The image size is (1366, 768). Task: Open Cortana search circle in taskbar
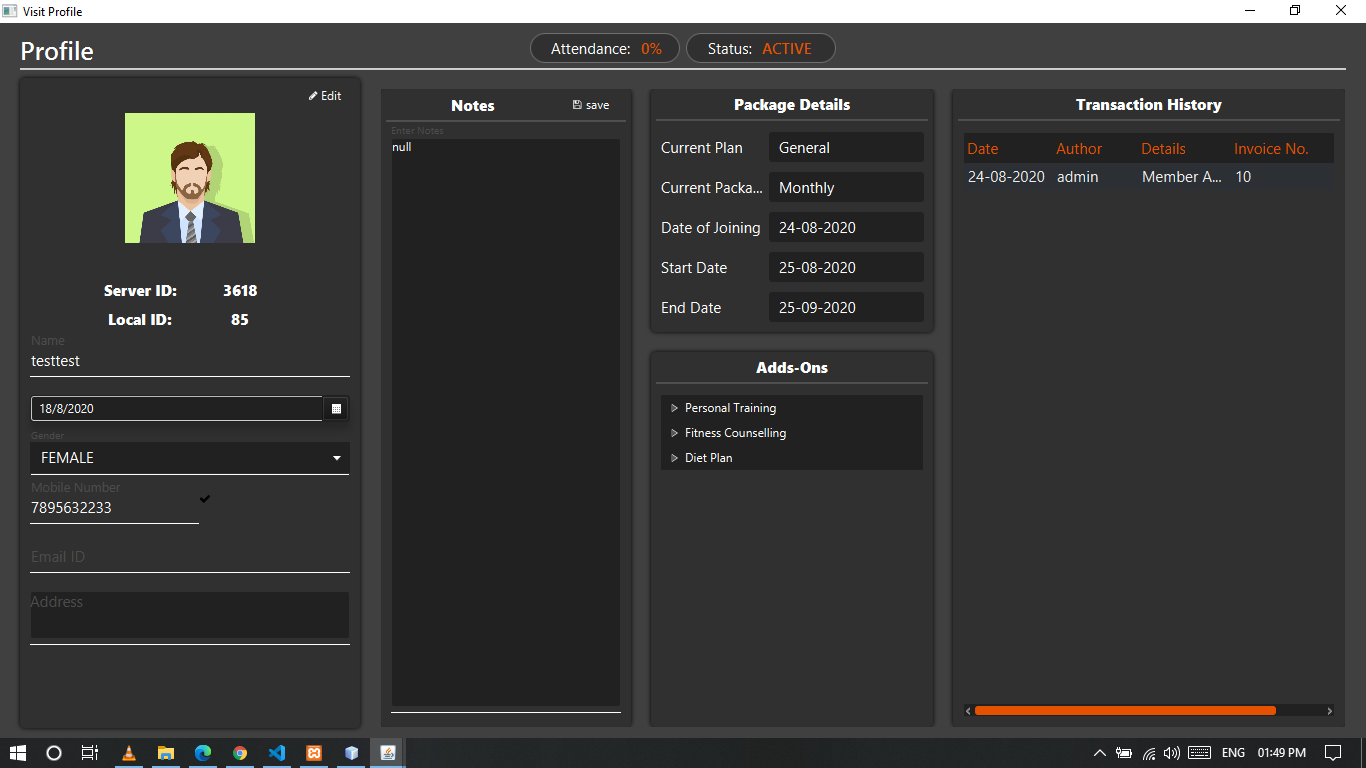(54, 753)
